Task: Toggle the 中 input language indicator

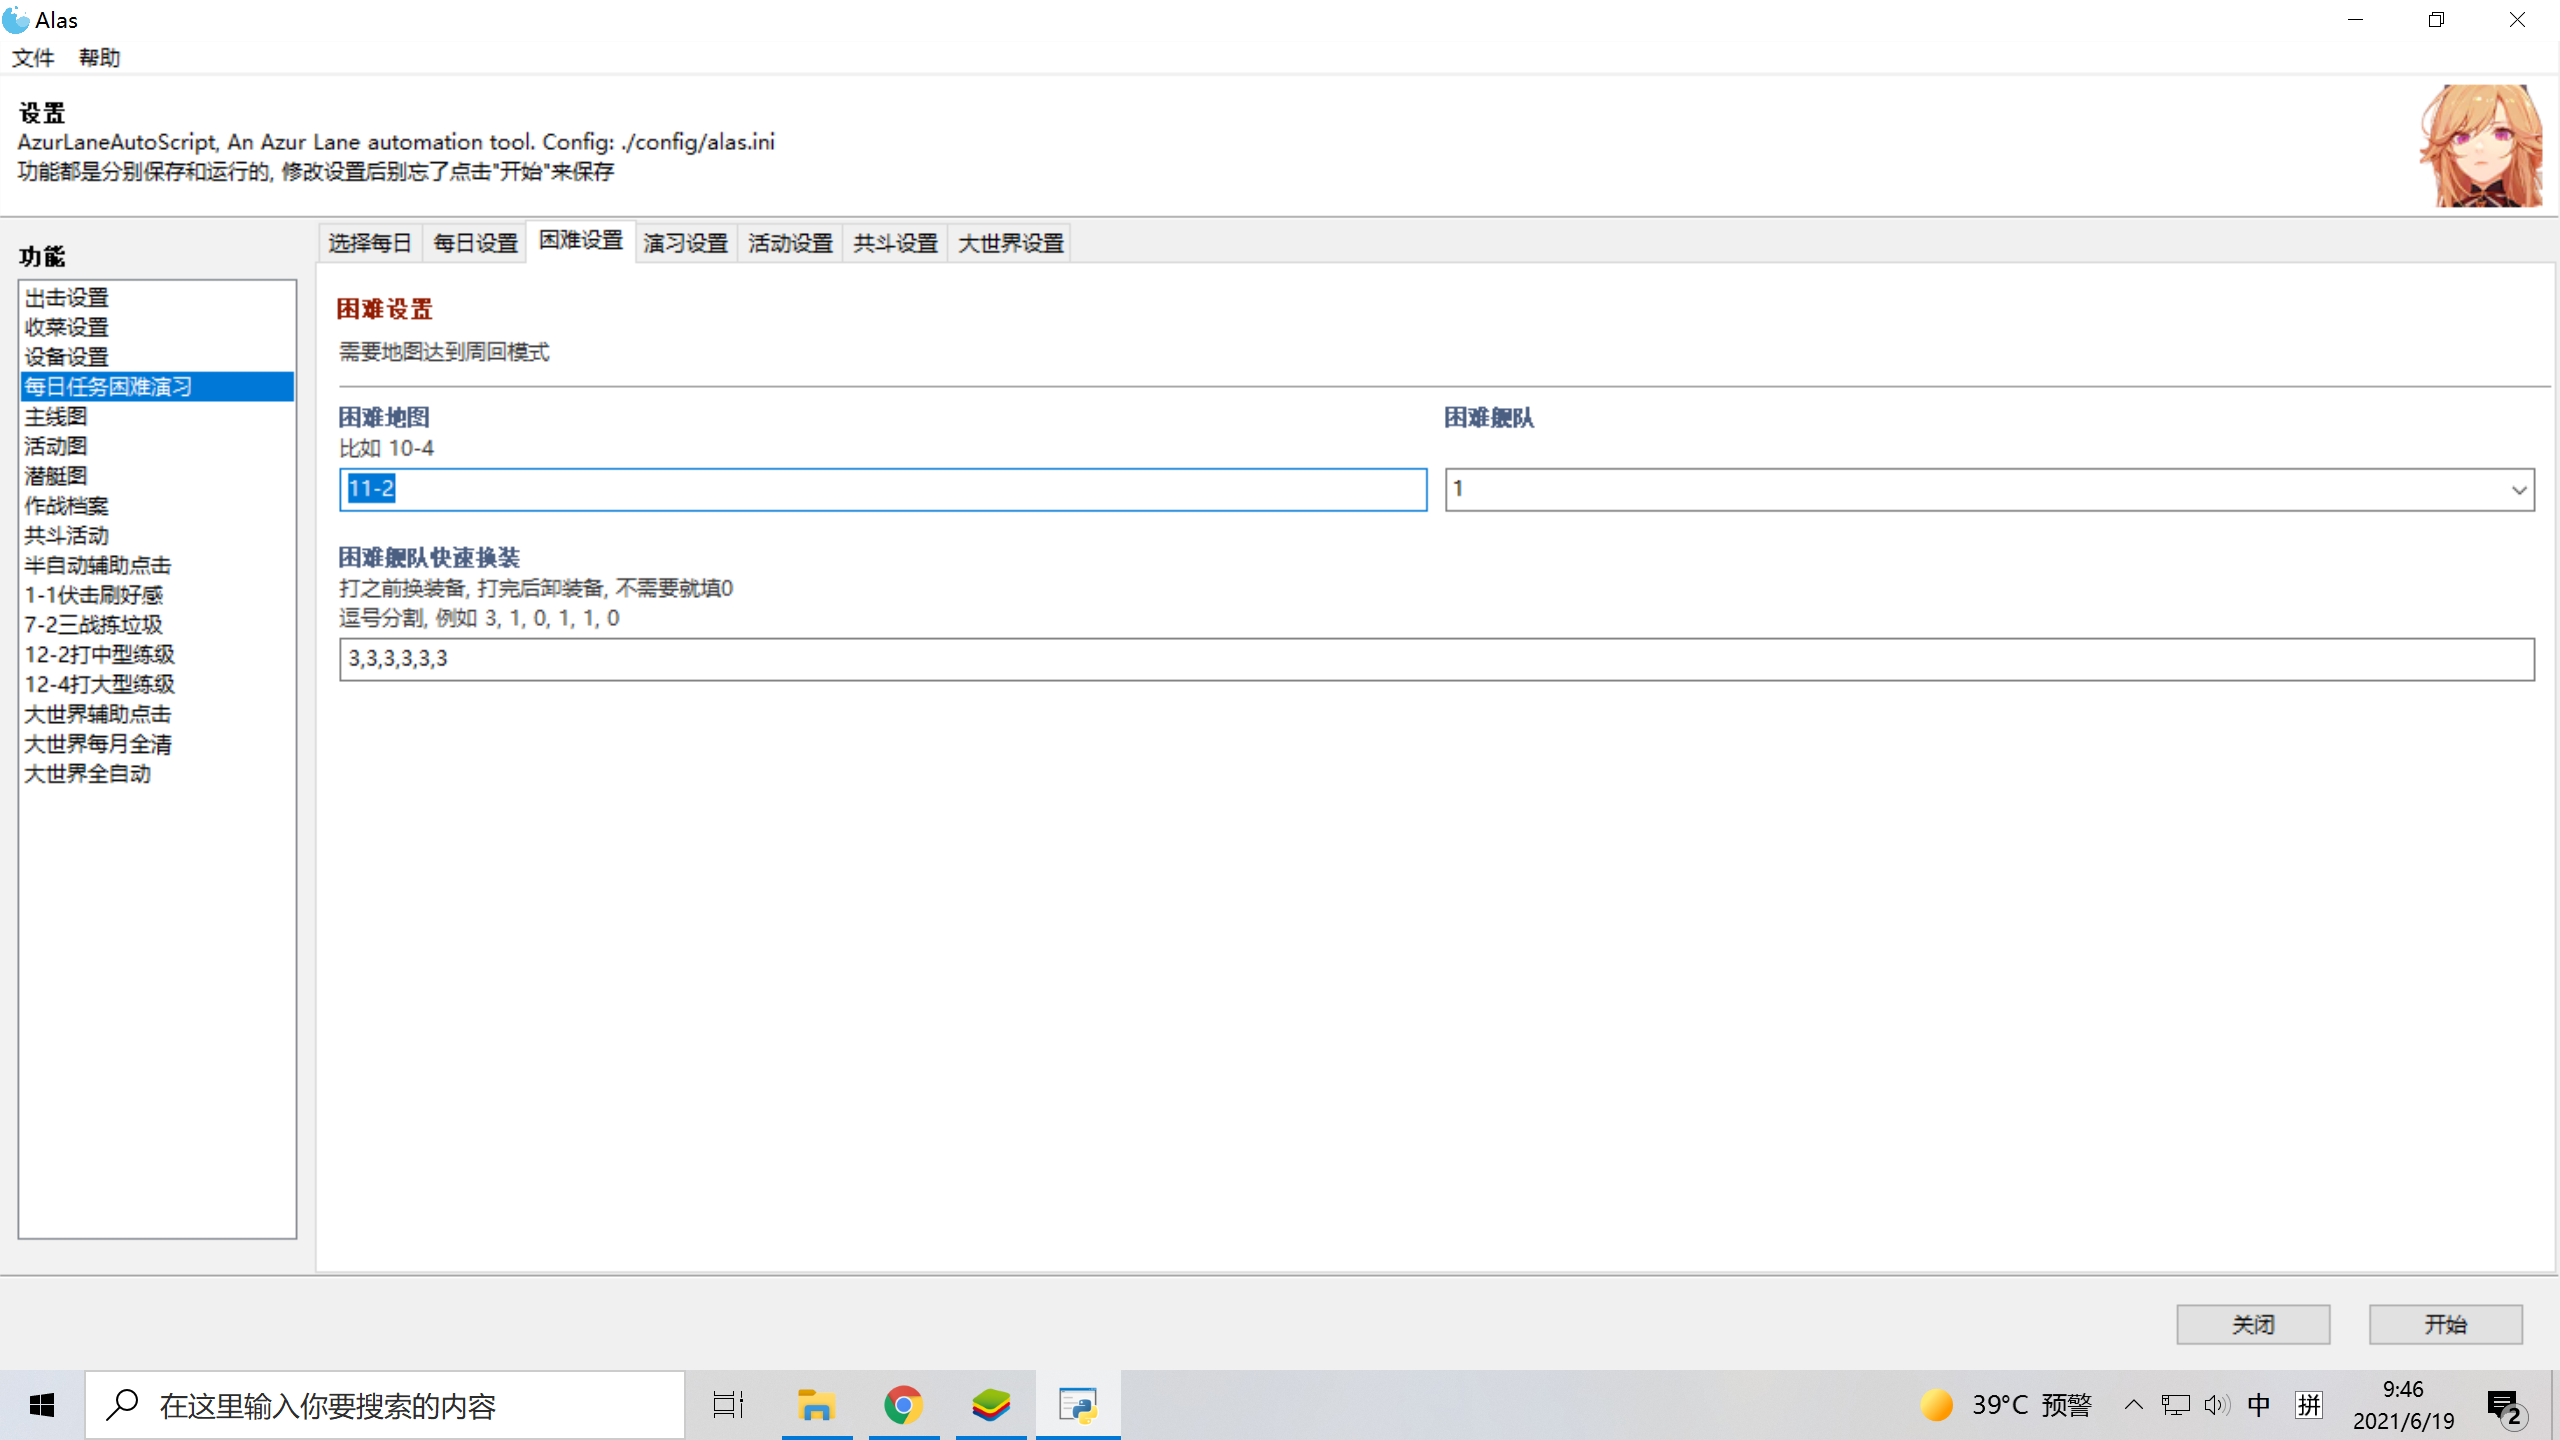Action: click(2258, 1405)
